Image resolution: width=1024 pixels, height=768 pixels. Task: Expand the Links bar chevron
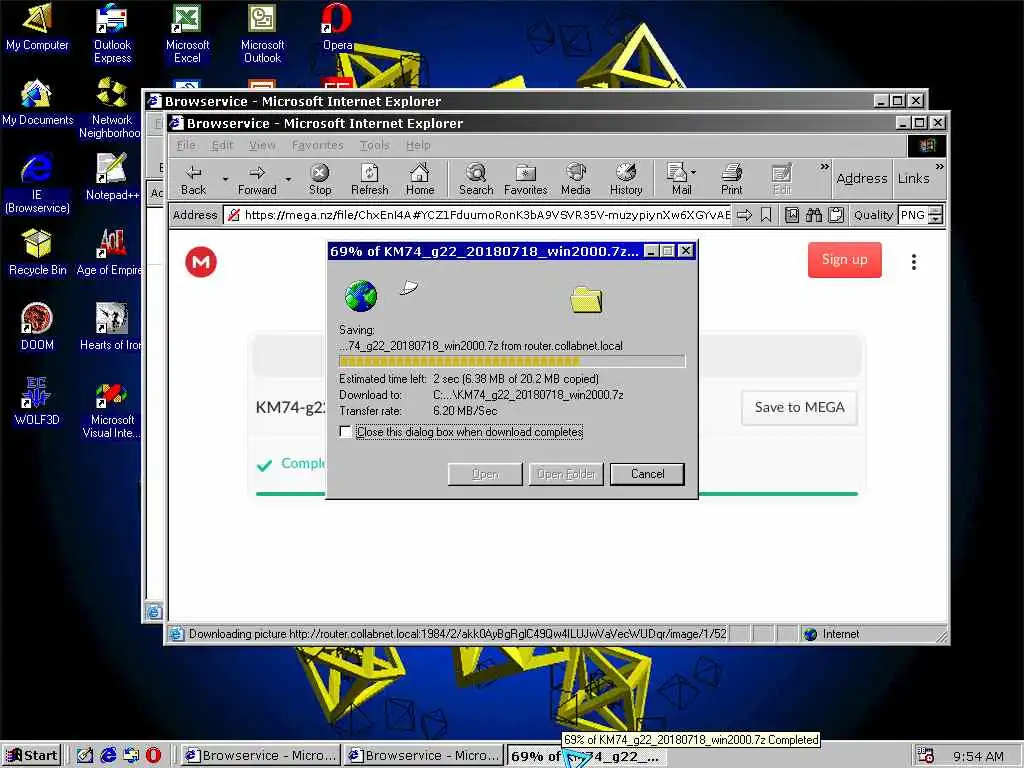click(939, 167)
